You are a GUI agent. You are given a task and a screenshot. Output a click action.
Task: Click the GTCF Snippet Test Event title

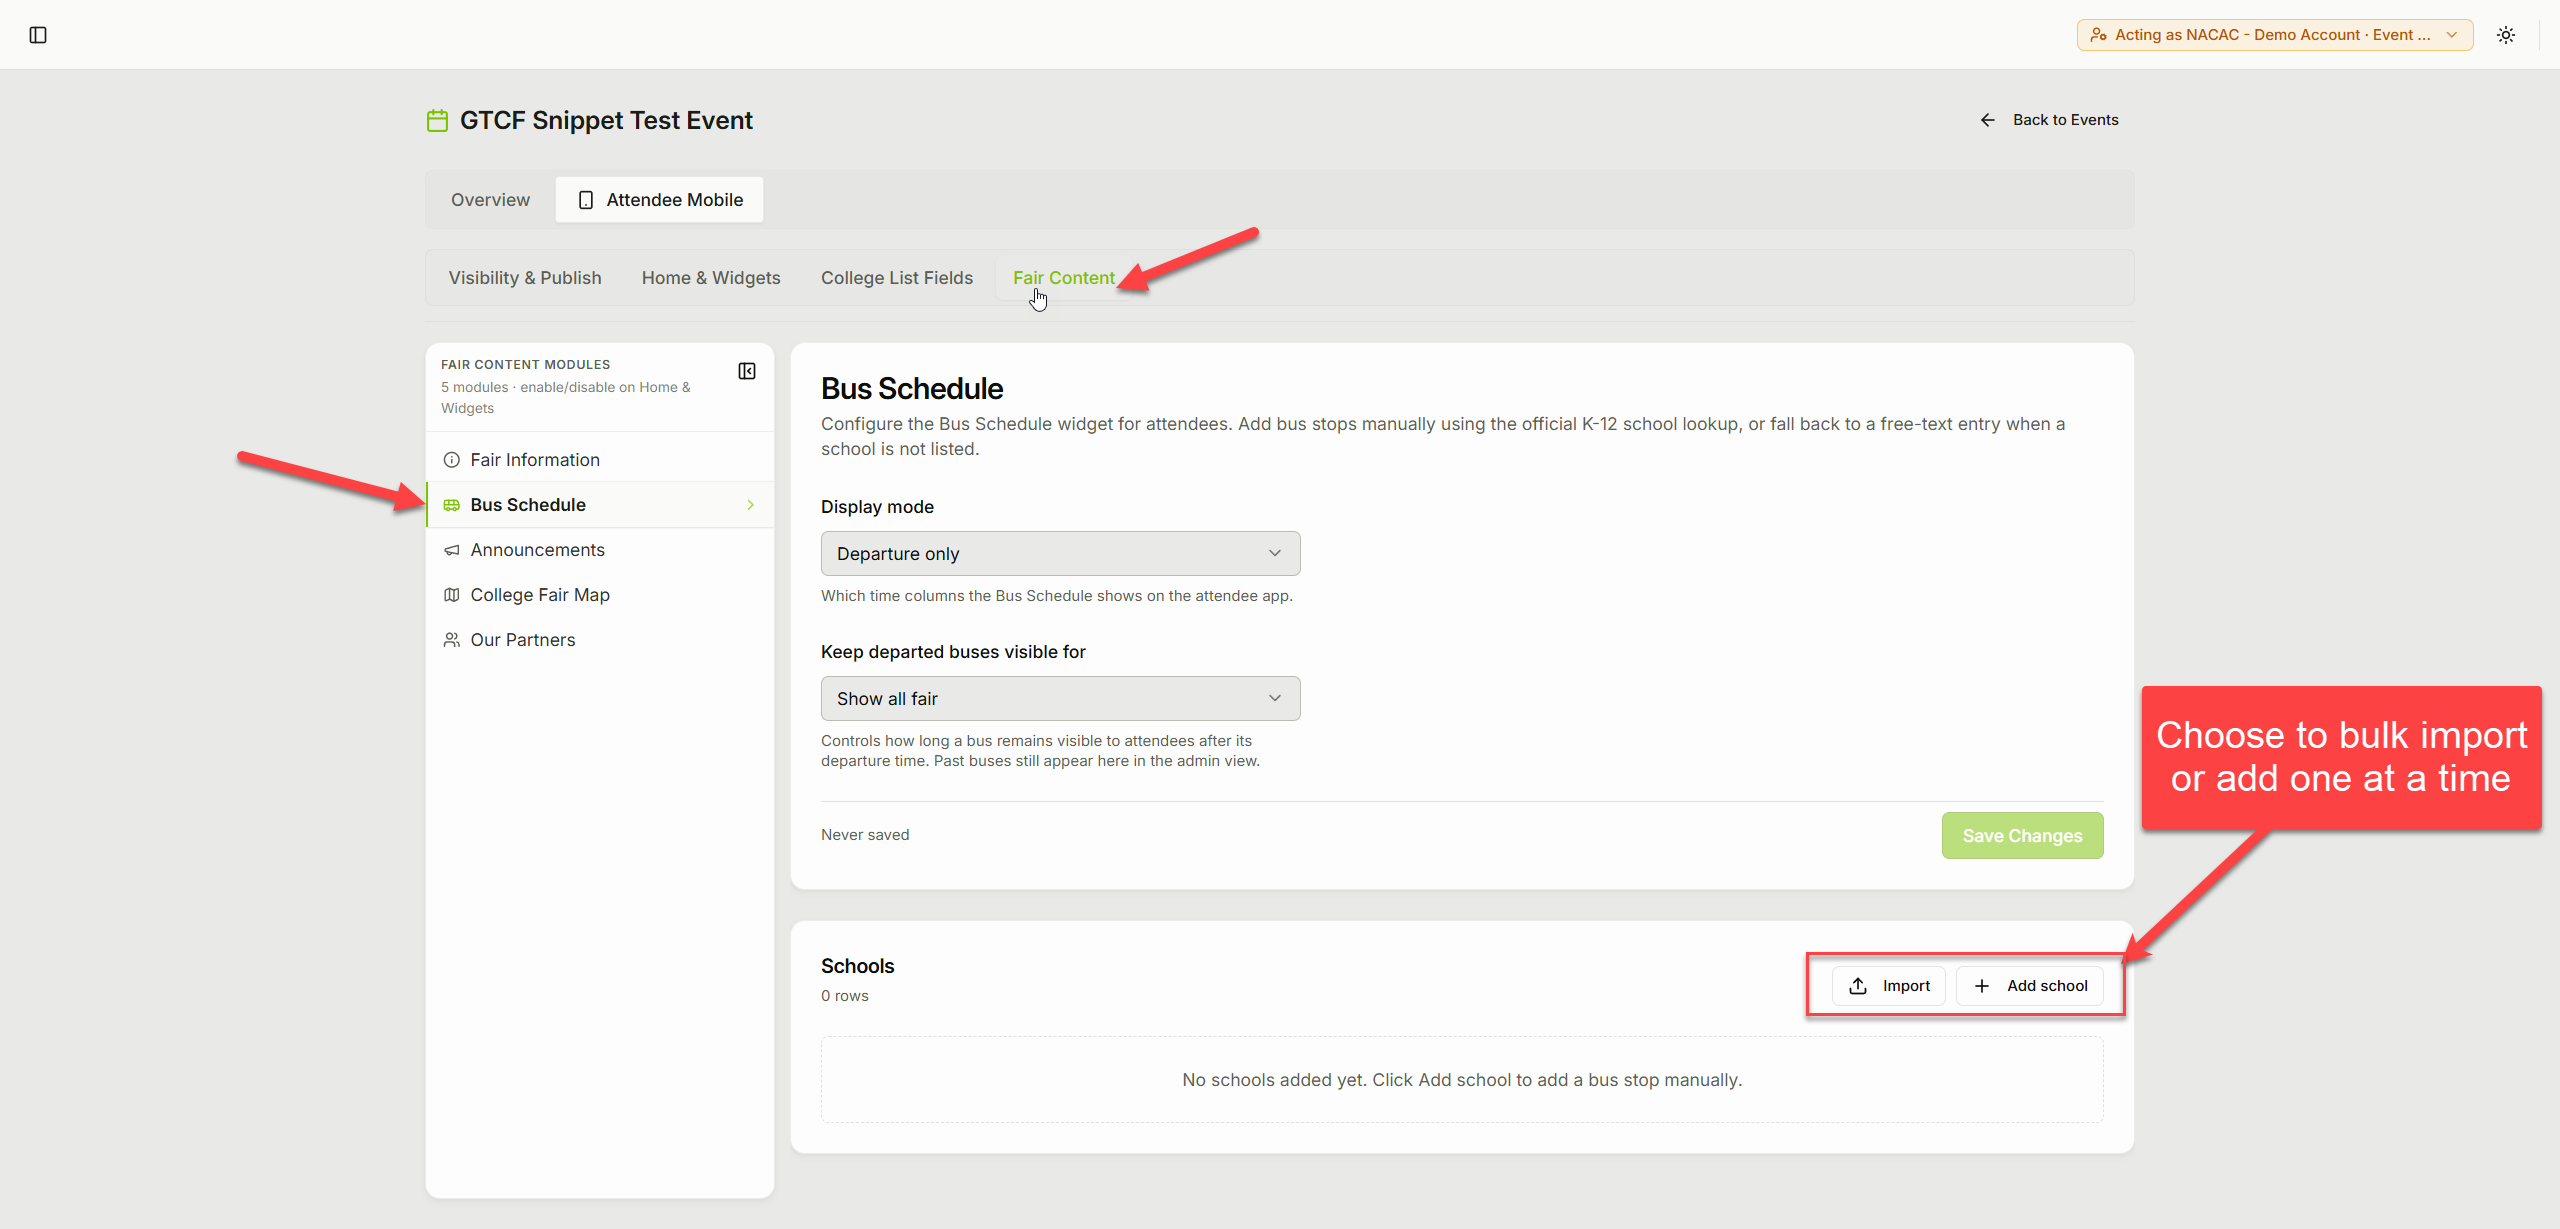606,121
